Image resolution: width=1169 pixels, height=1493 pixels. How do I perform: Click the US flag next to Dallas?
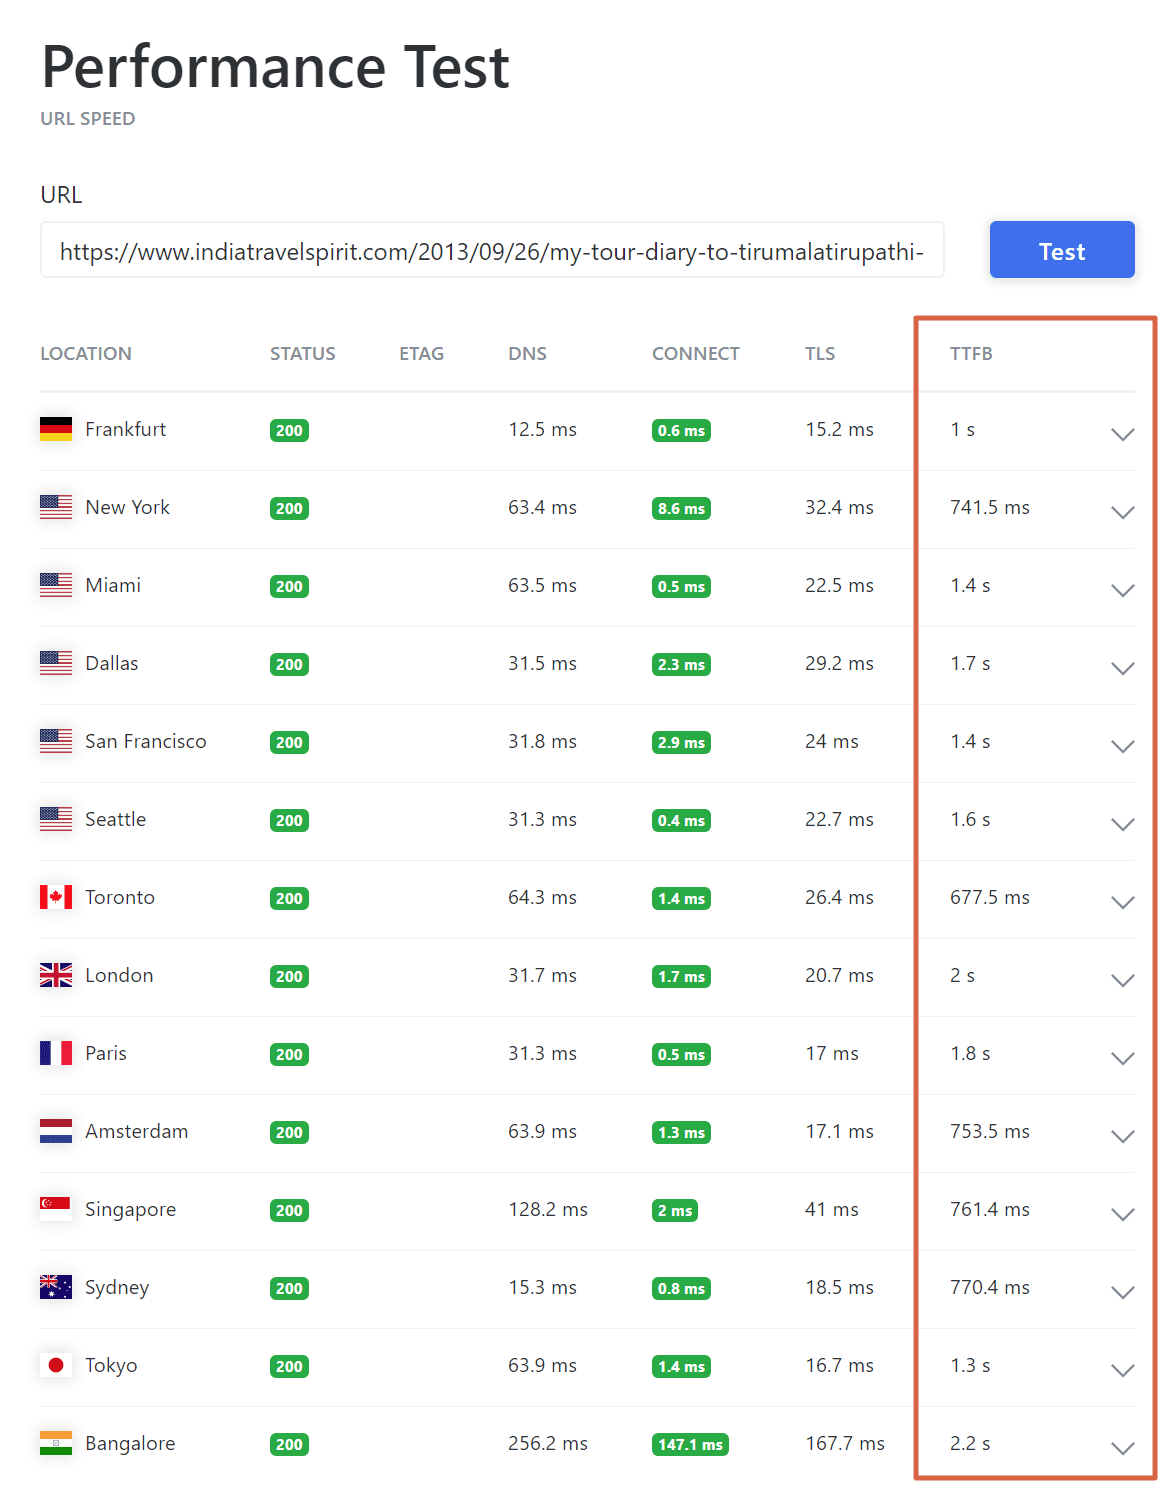click(x=56, y=663)
